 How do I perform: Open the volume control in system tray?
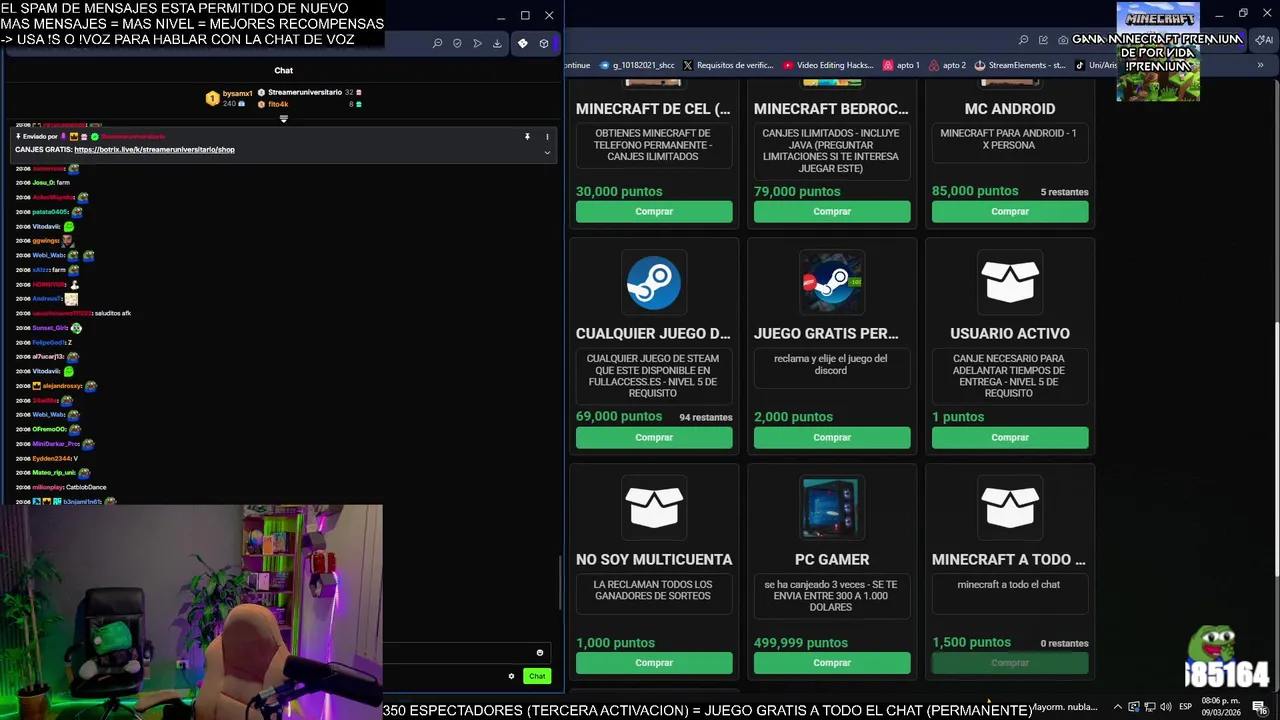[x=1166, y=707]
